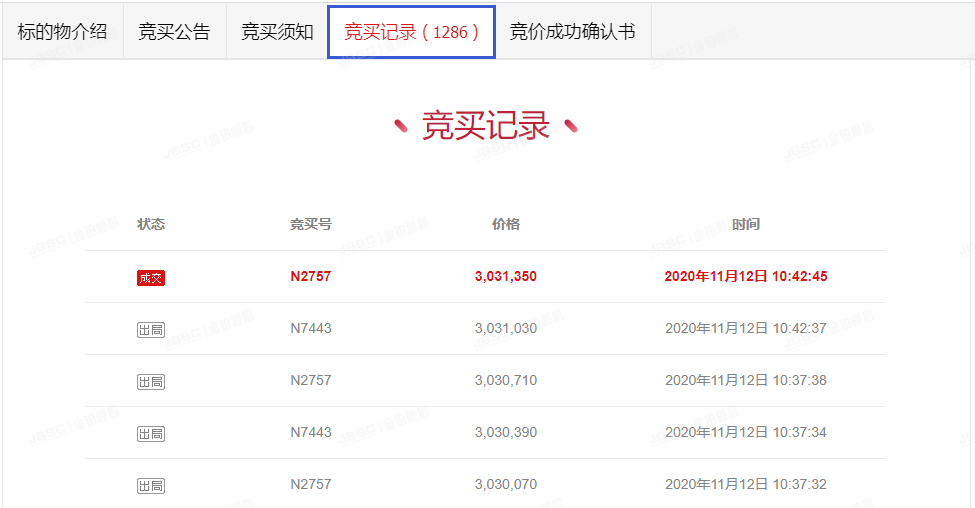This screenshot has width=975, height=508.
Task: Click 出局 badge for the 3,030,390 bid
Action: [x=150, y=433]
